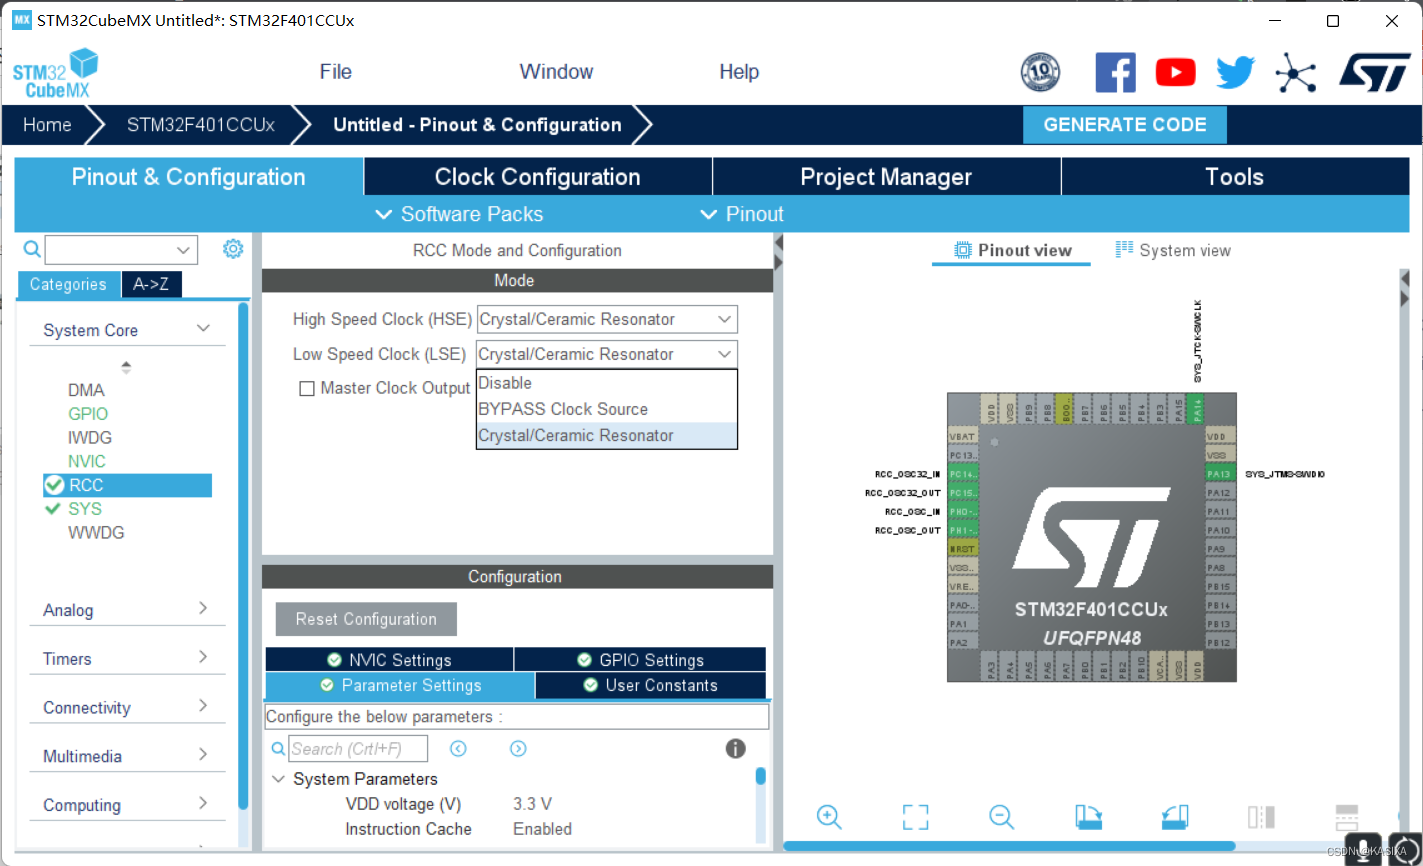
Task: Expand the Connectivity category
Action: (203, 706)
